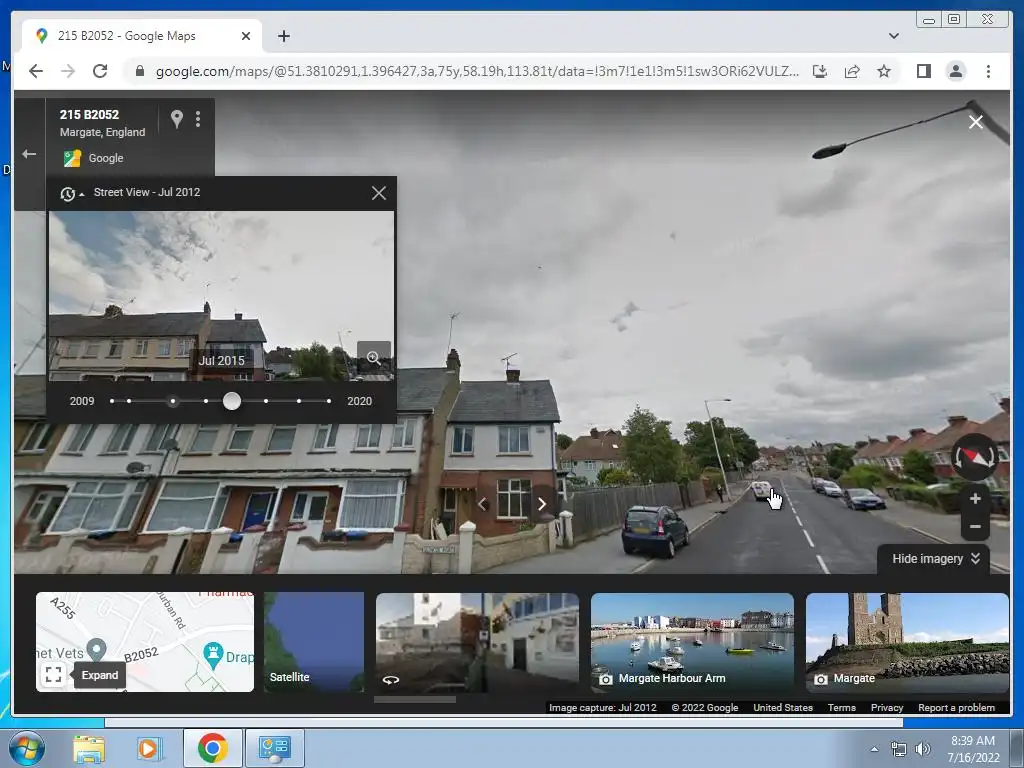Close the Street View time panel
The width and height of the screenshot is (1024, 768).
[379, 193]
